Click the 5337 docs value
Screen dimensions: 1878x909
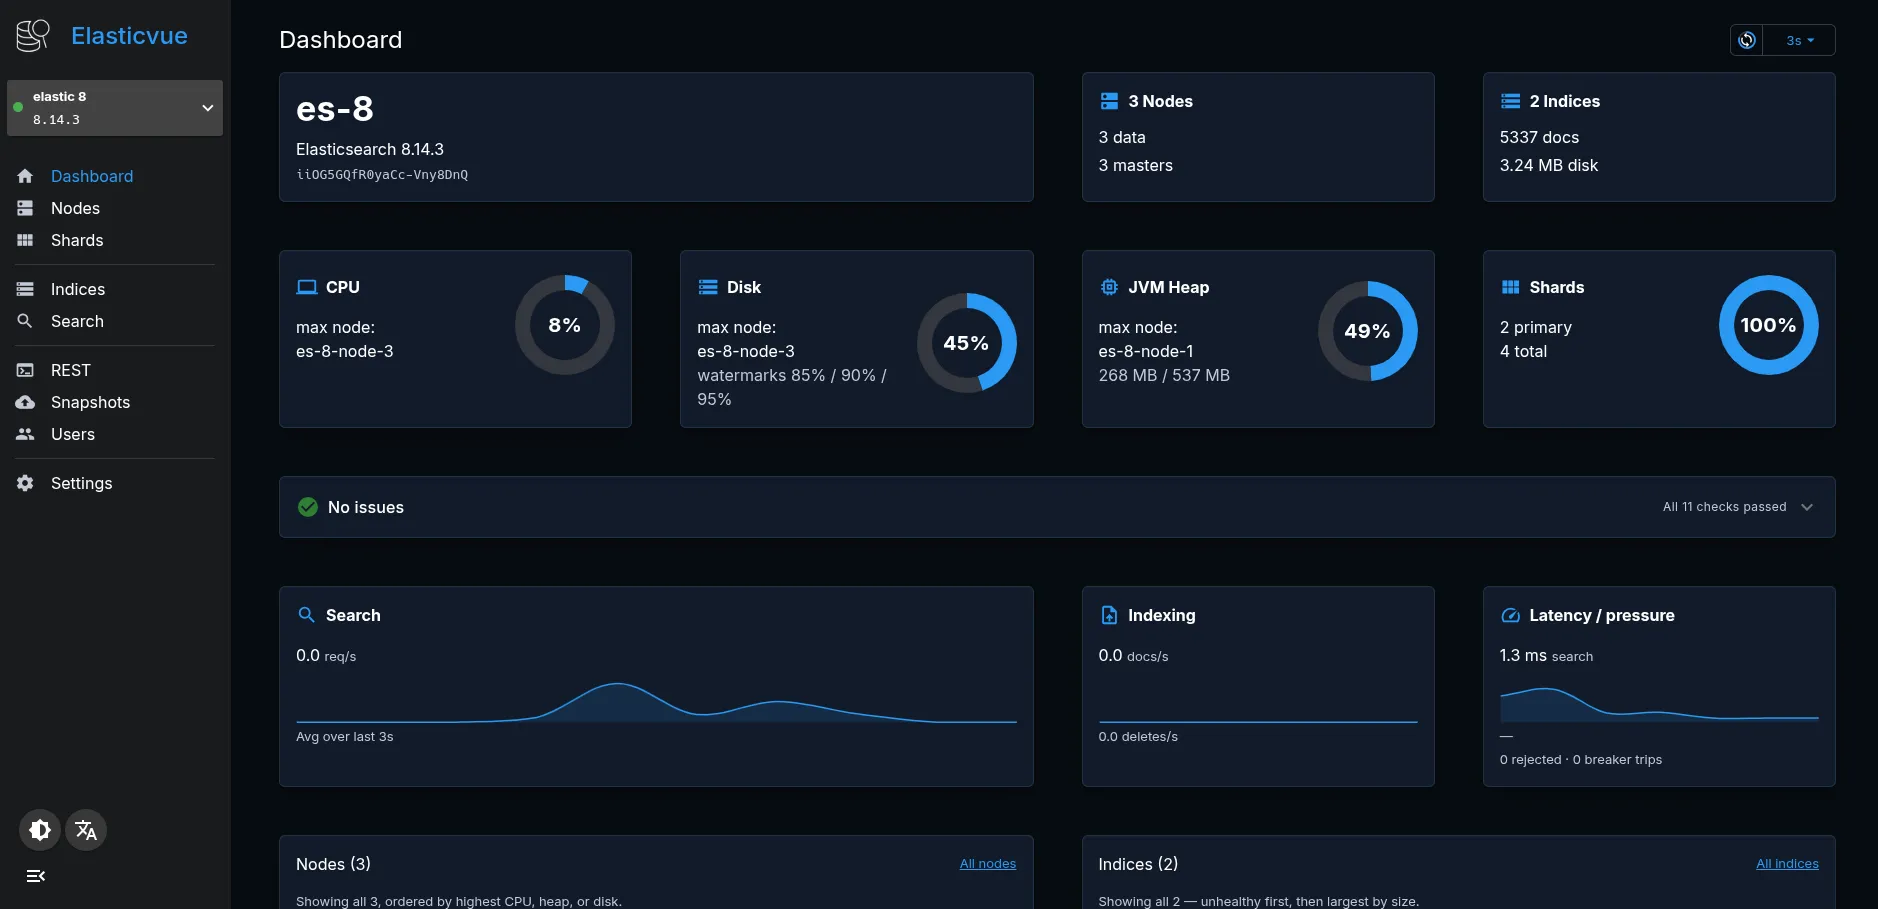[1539, 137]
